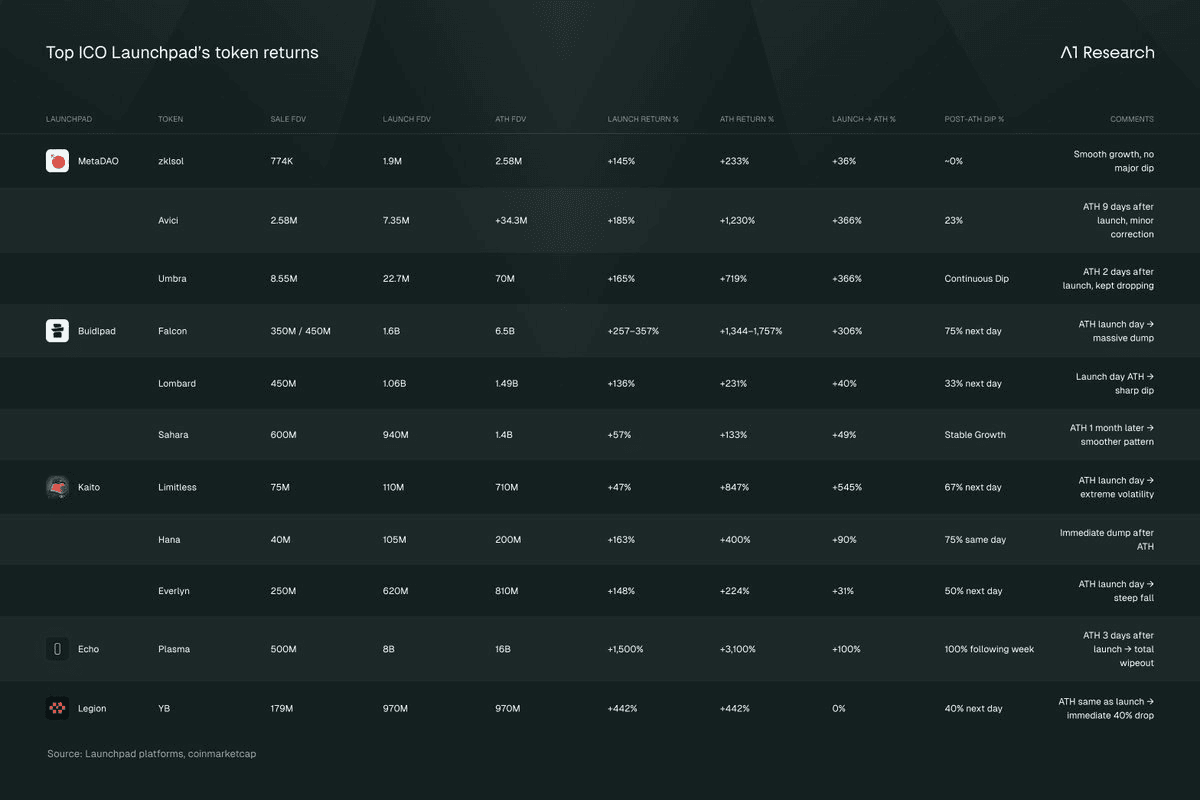This screenshot has width=1200, height=800.
Task: Click the +1,344–1,757% ATH return value
Action: pyautogui.click(x=751, y=331)
